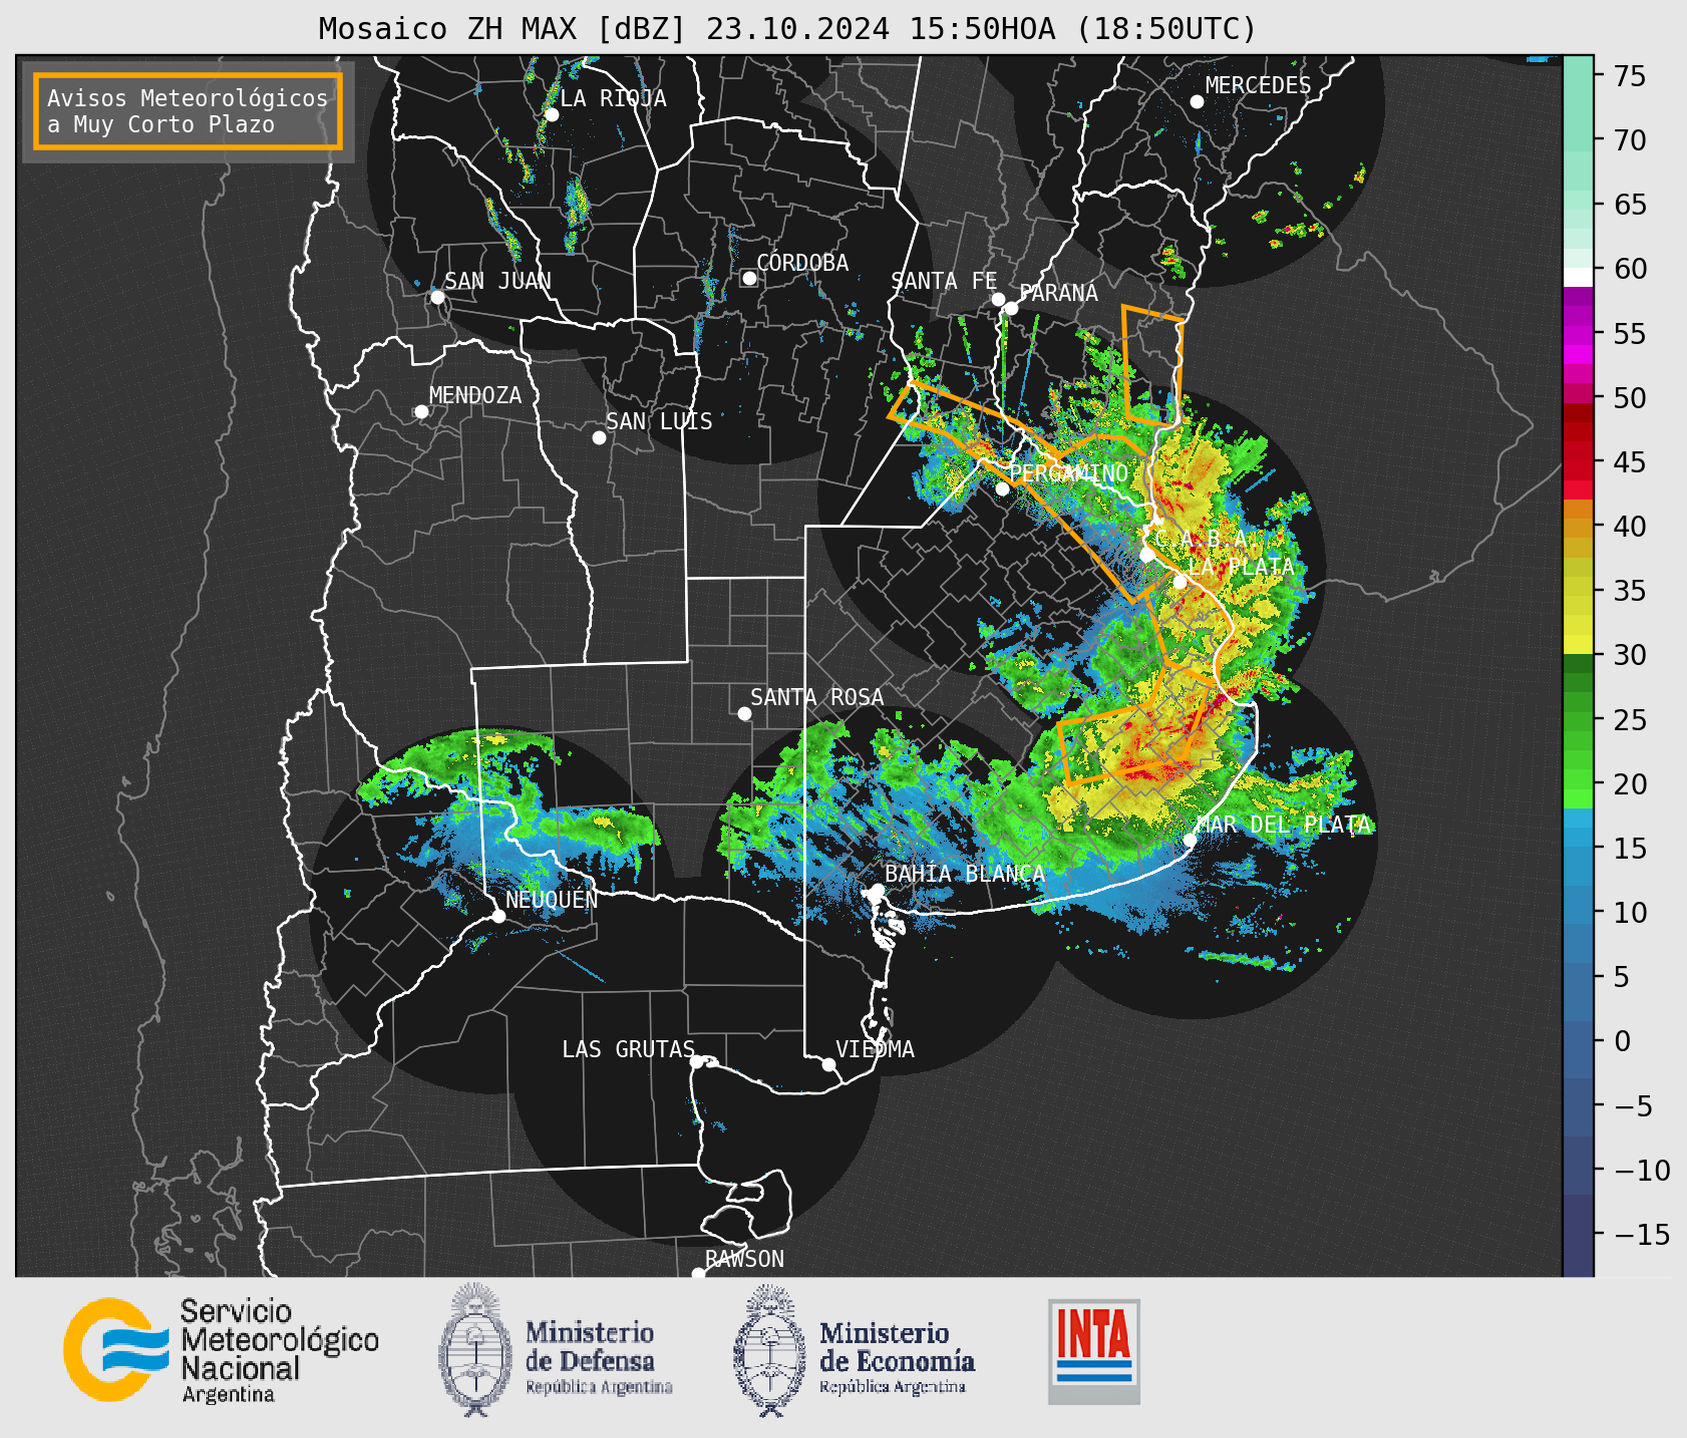Click the 10 dBZ blue color band

point(1578,912)
